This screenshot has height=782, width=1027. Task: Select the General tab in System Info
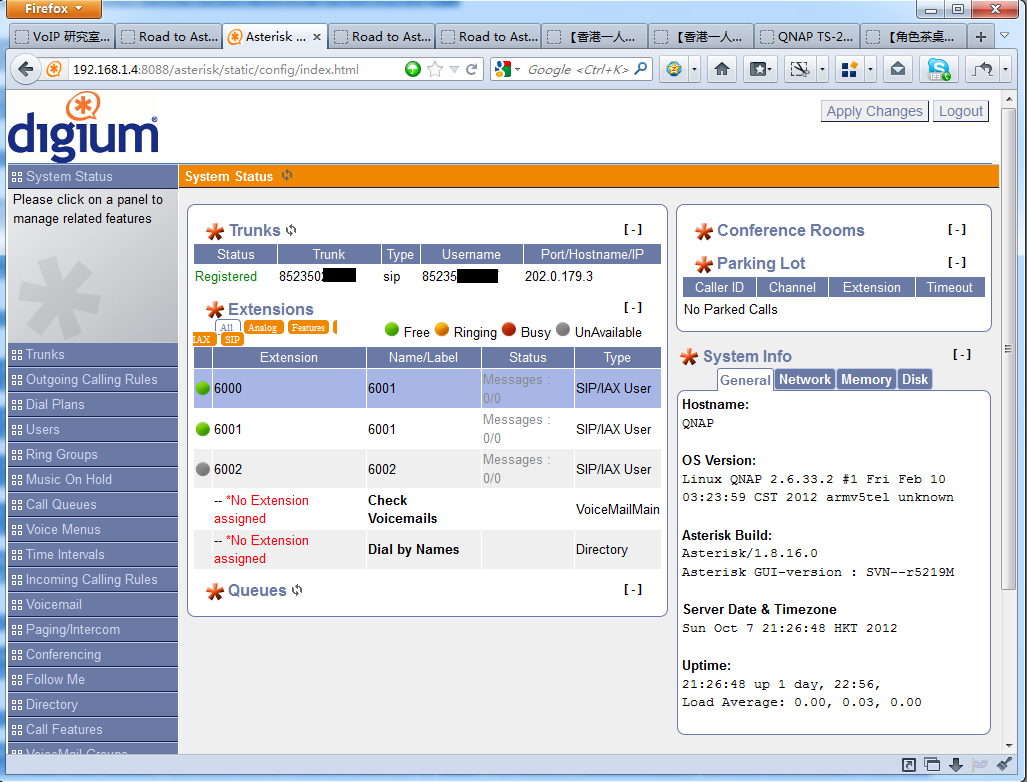coord(745,380)
